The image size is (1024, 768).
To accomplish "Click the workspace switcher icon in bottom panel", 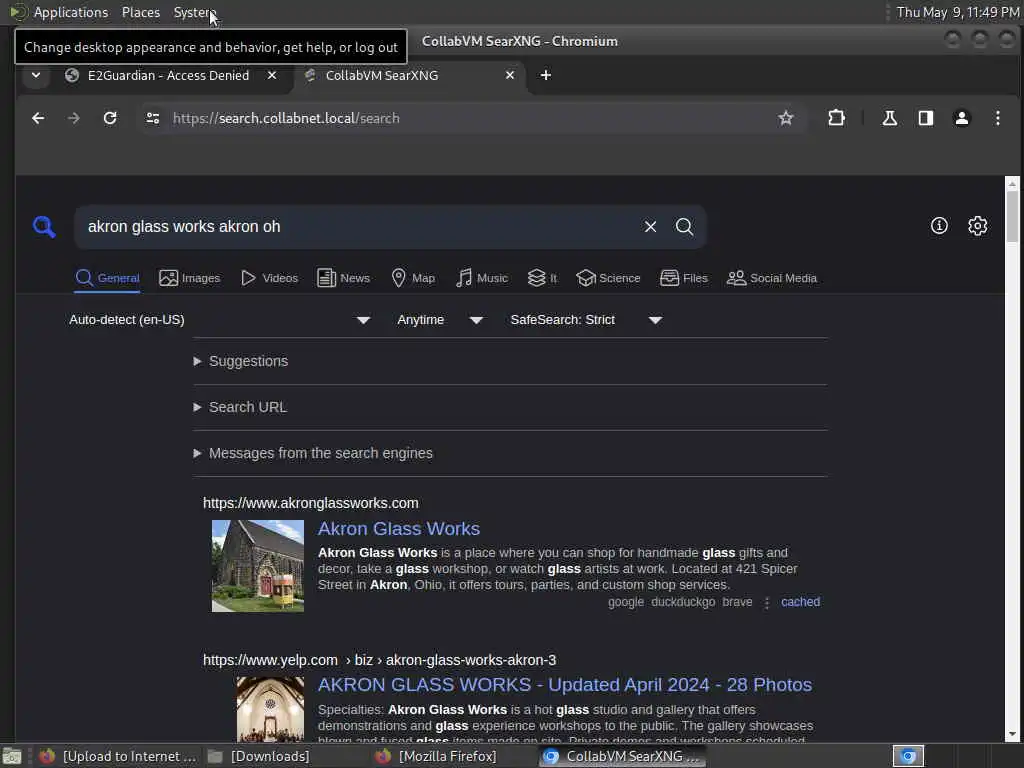I will click(908, 756).
